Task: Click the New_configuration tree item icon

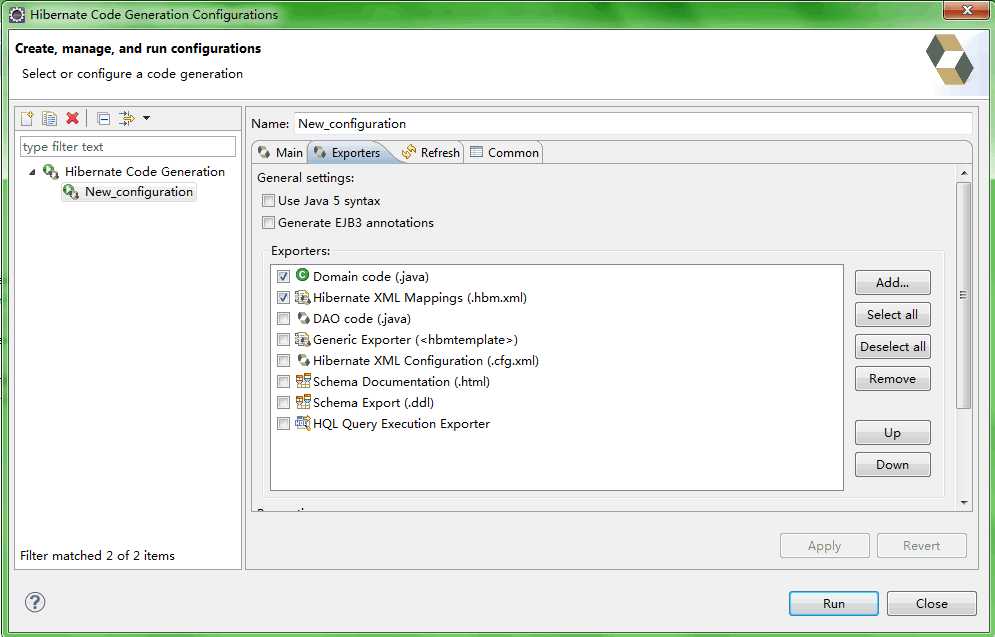Action: click(x=71, y=192)
